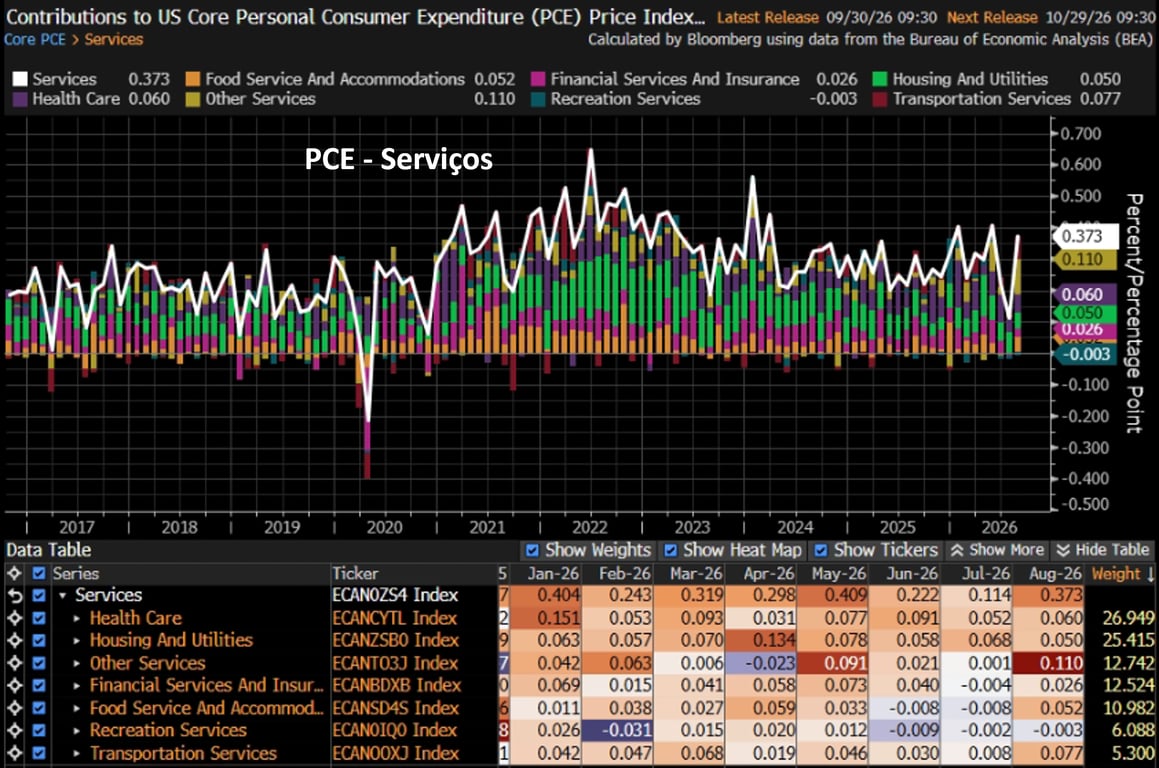Click the orange Food Service legend swatch

(x=193, y=79)
